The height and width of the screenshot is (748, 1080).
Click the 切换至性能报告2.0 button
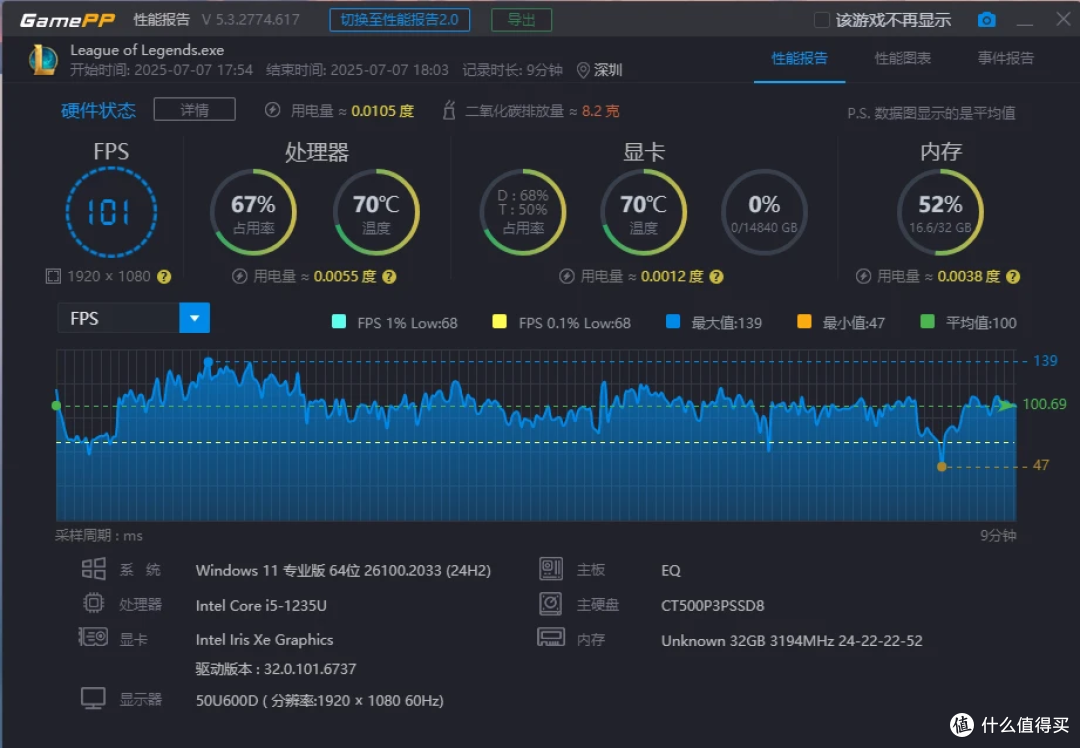pyautogui.click(x=400, y=20)
